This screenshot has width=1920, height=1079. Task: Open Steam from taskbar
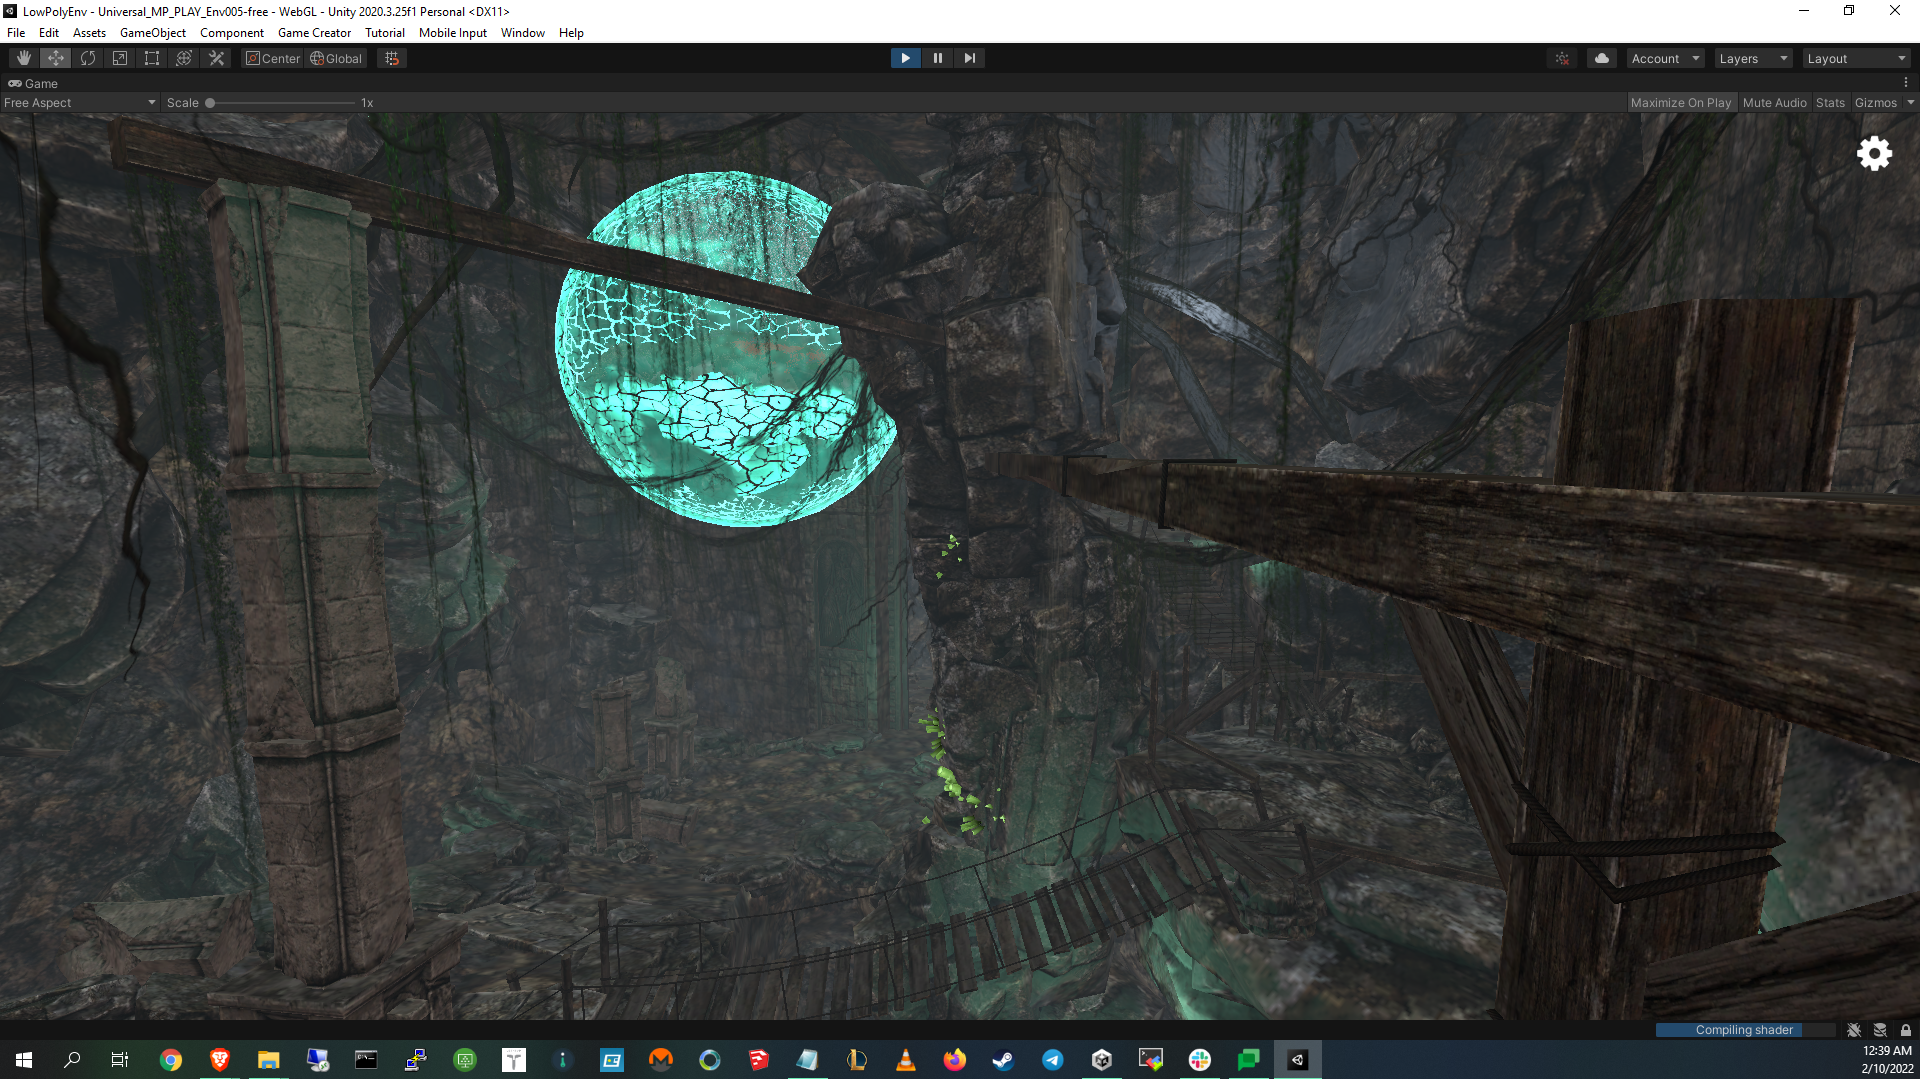click(x=1003, y=1060)
